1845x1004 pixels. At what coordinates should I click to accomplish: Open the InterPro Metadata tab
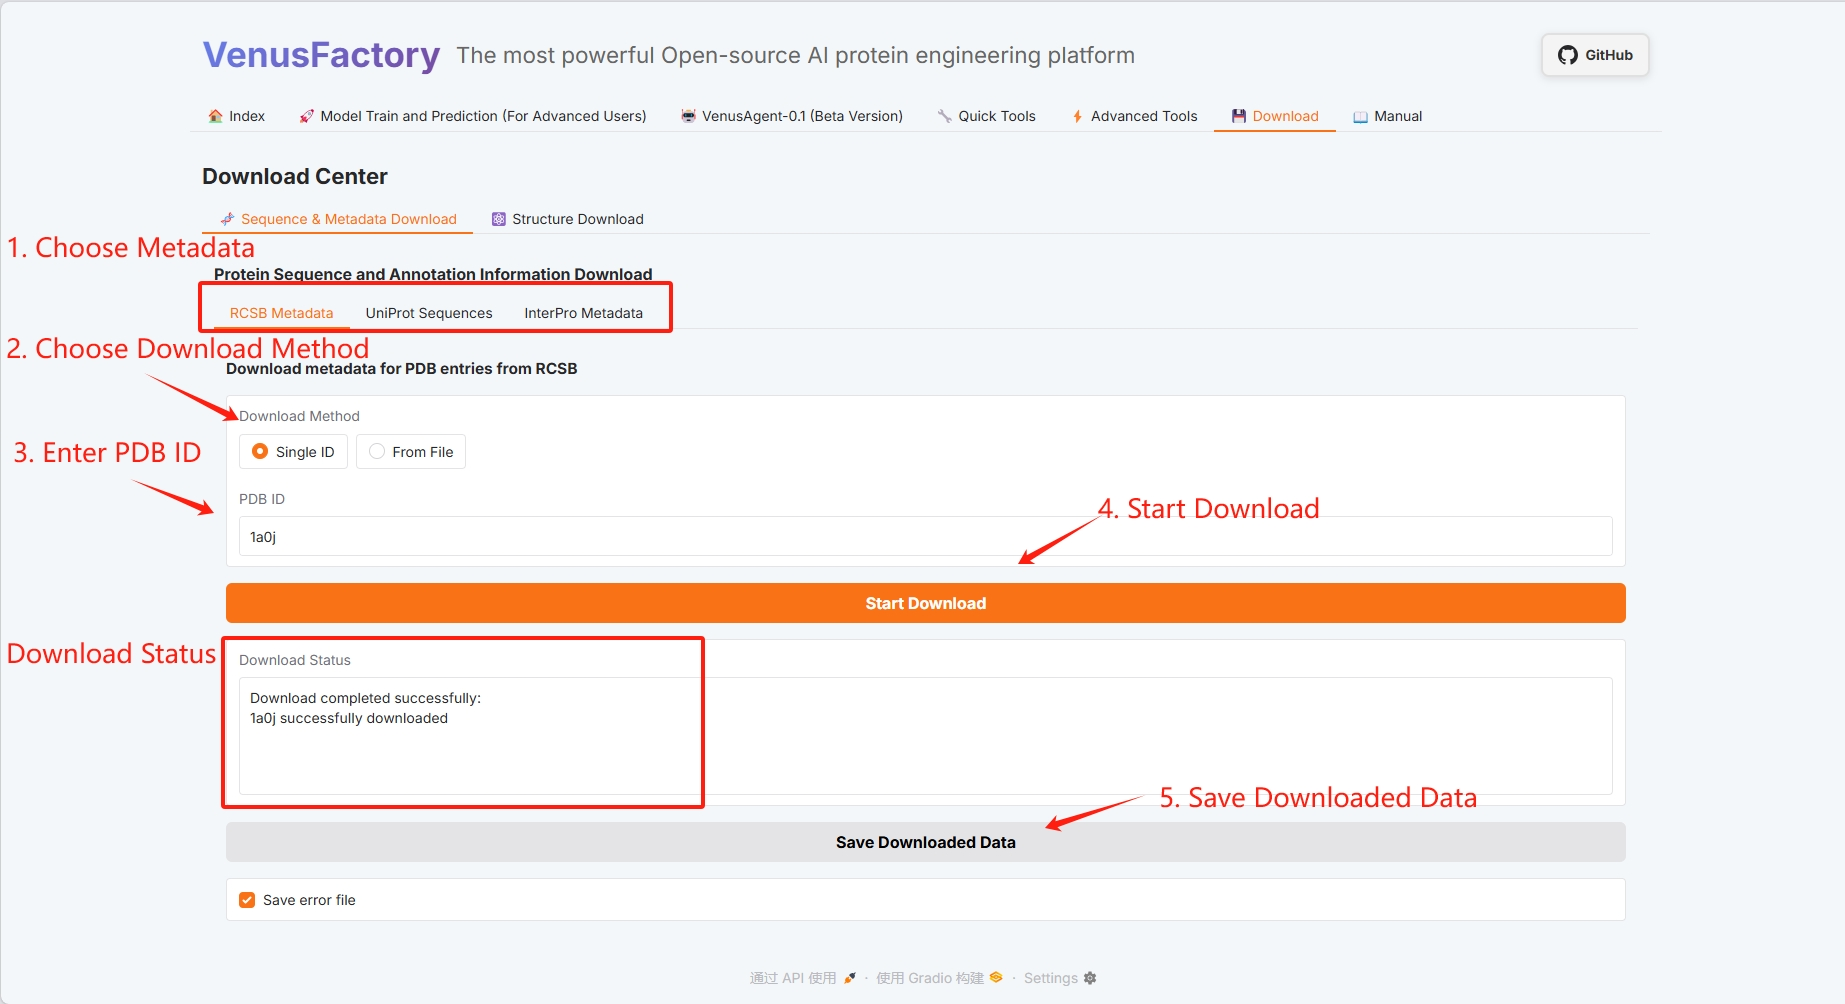(583, 313)
